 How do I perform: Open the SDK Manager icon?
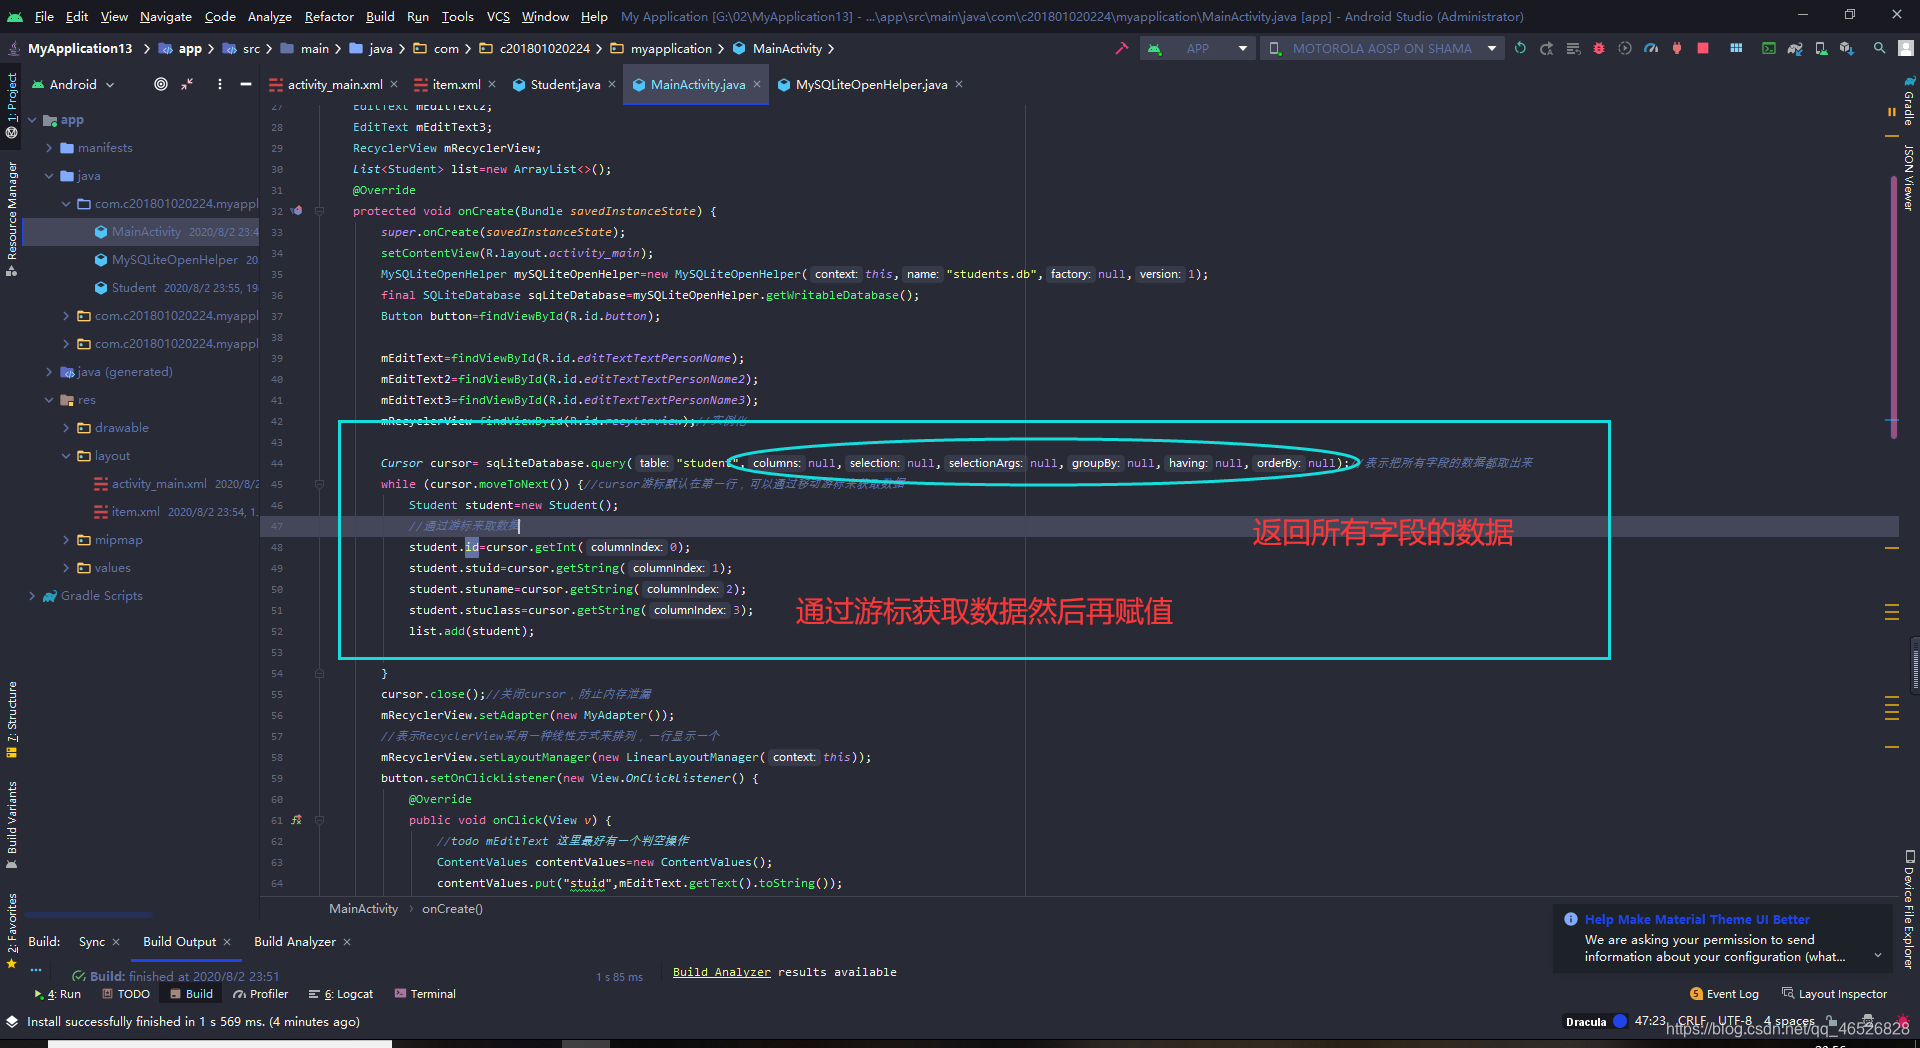(1847, 48)
